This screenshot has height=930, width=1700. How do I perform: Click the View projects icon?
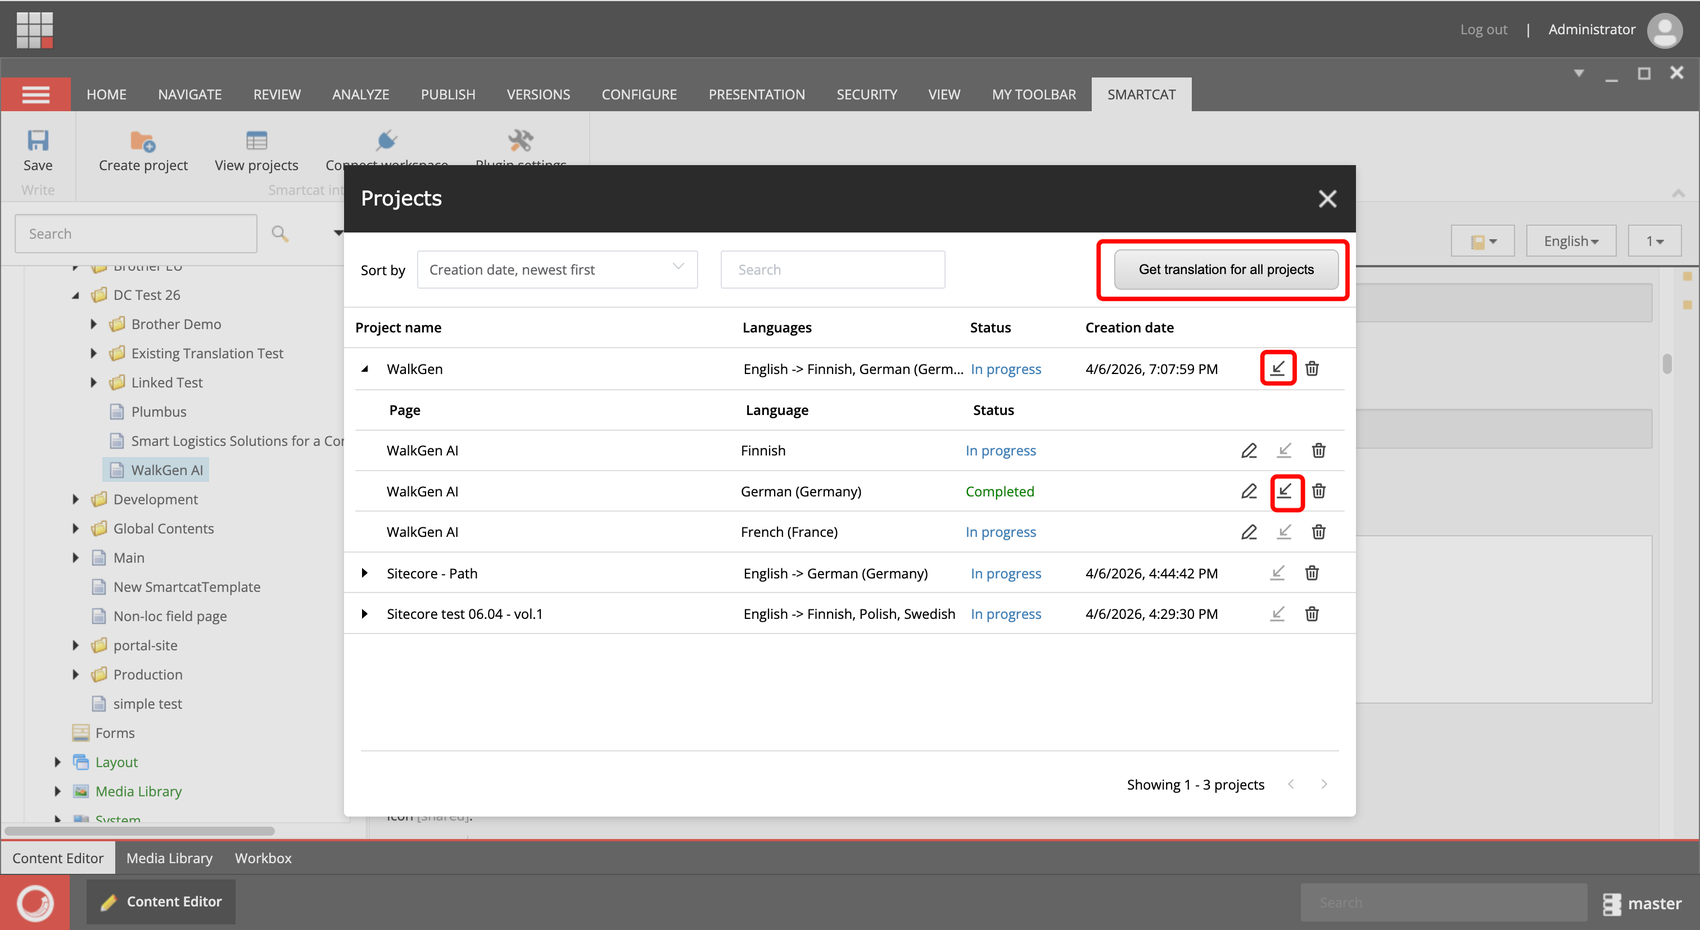[257, 141]
